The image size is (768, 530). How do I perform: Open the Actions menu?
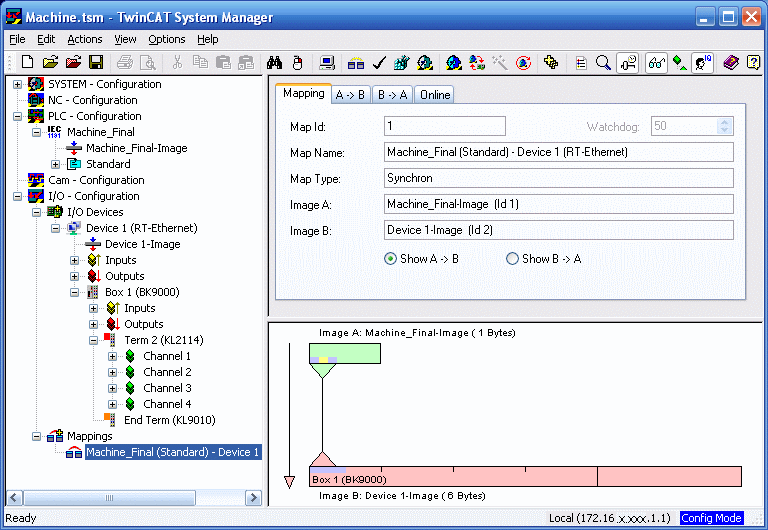point(85,39)
